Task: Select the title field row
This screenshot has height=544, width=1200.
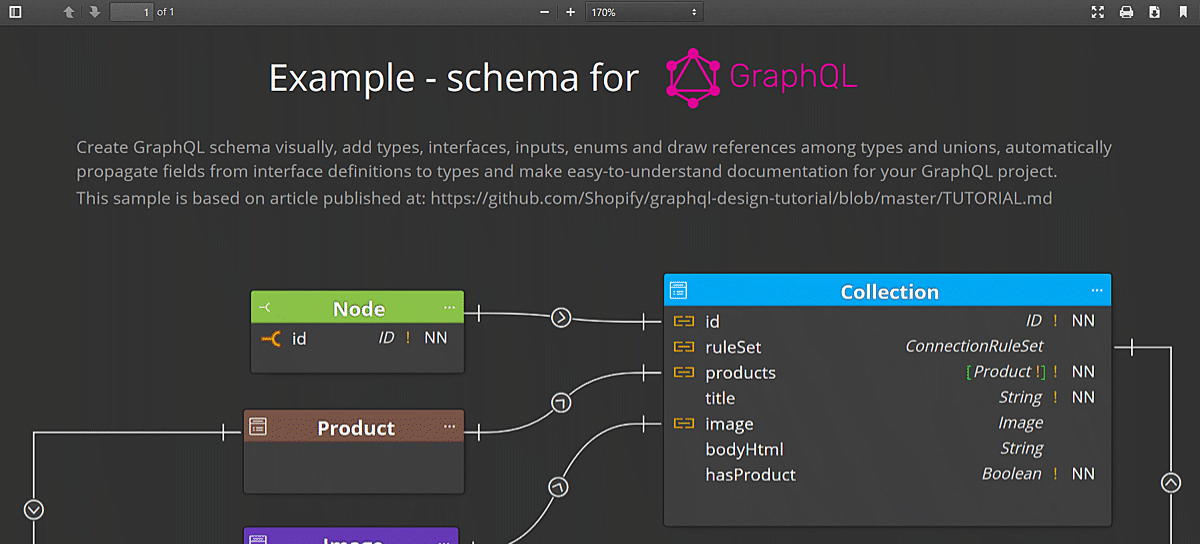Action: (887, 398)
